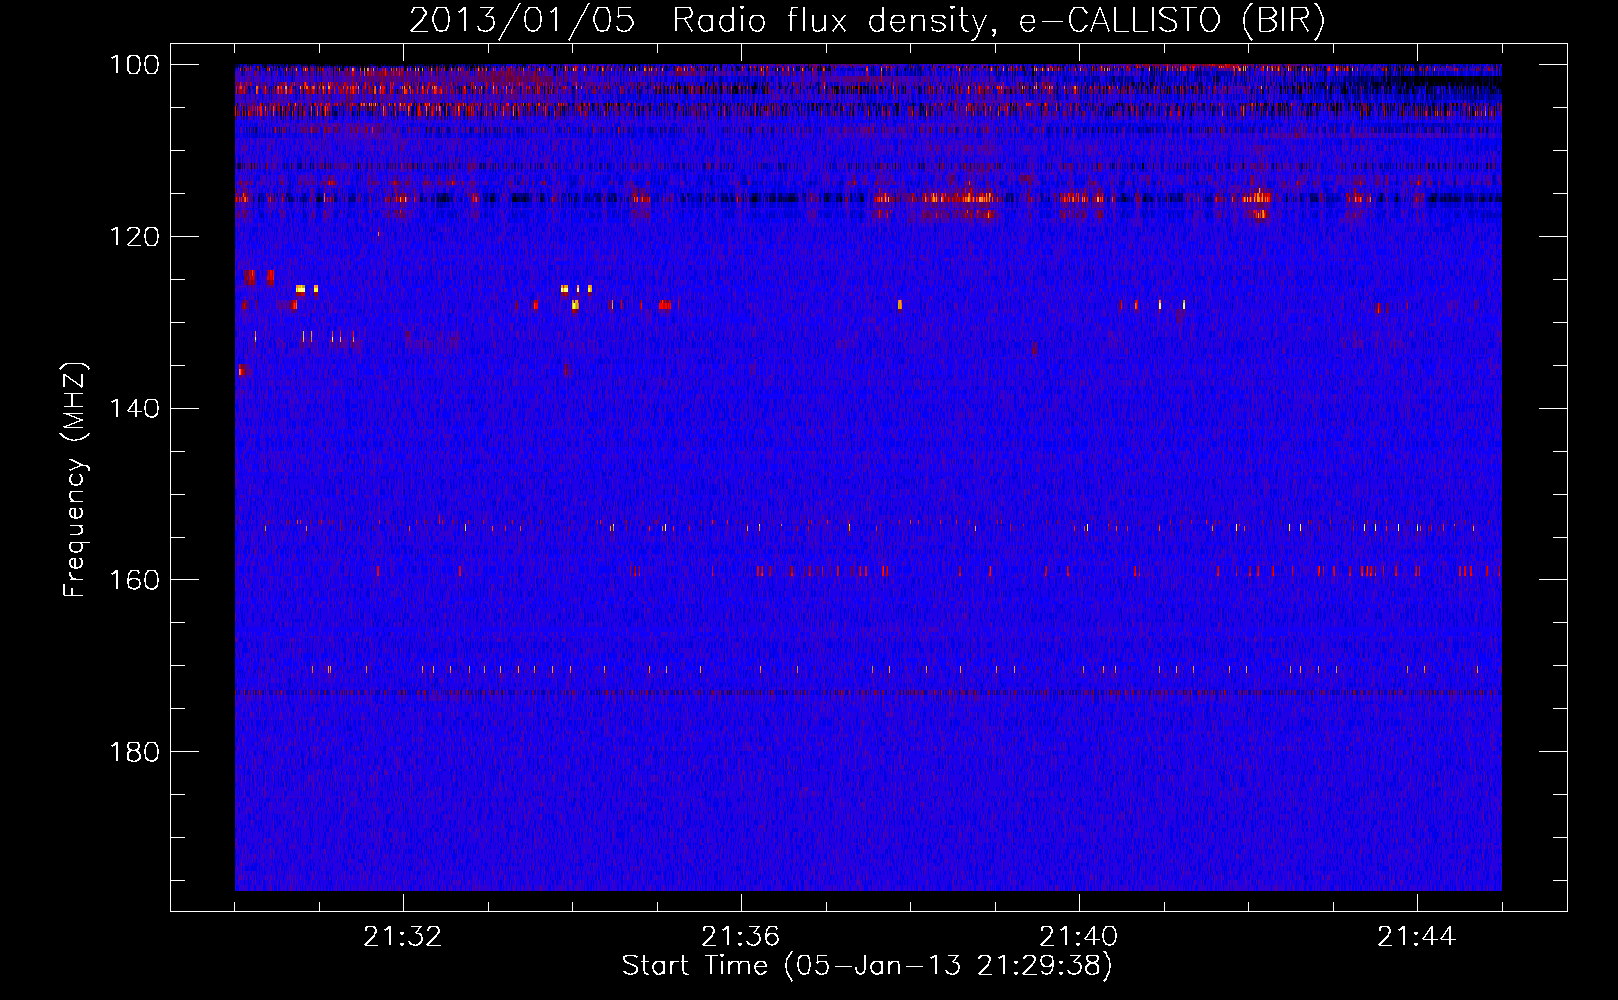Click the 140 frequency tick label
1618x1000 pixels.
click(x=133, y=409)
